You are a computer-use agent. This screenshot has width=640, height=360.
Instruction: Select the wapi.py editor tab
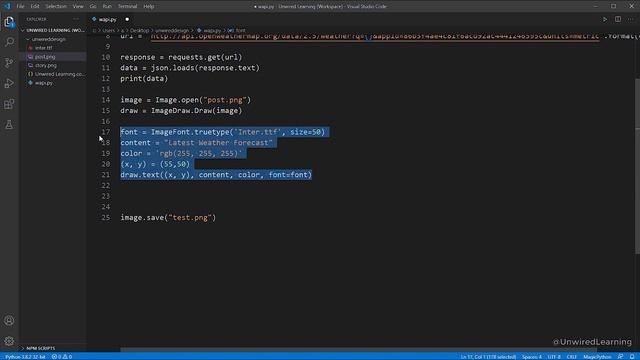coord(107,19)
